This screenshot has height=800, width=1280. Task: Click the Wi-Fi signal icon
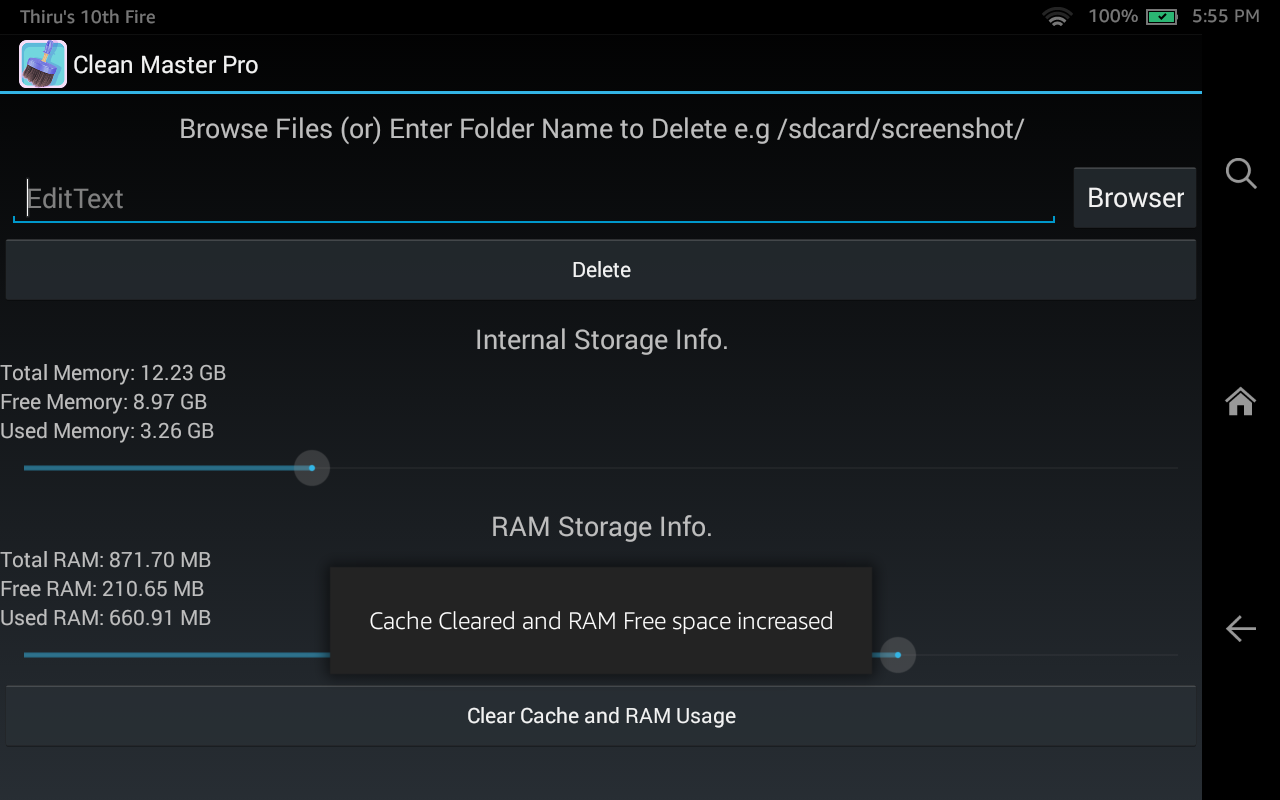coord(1057,16)
